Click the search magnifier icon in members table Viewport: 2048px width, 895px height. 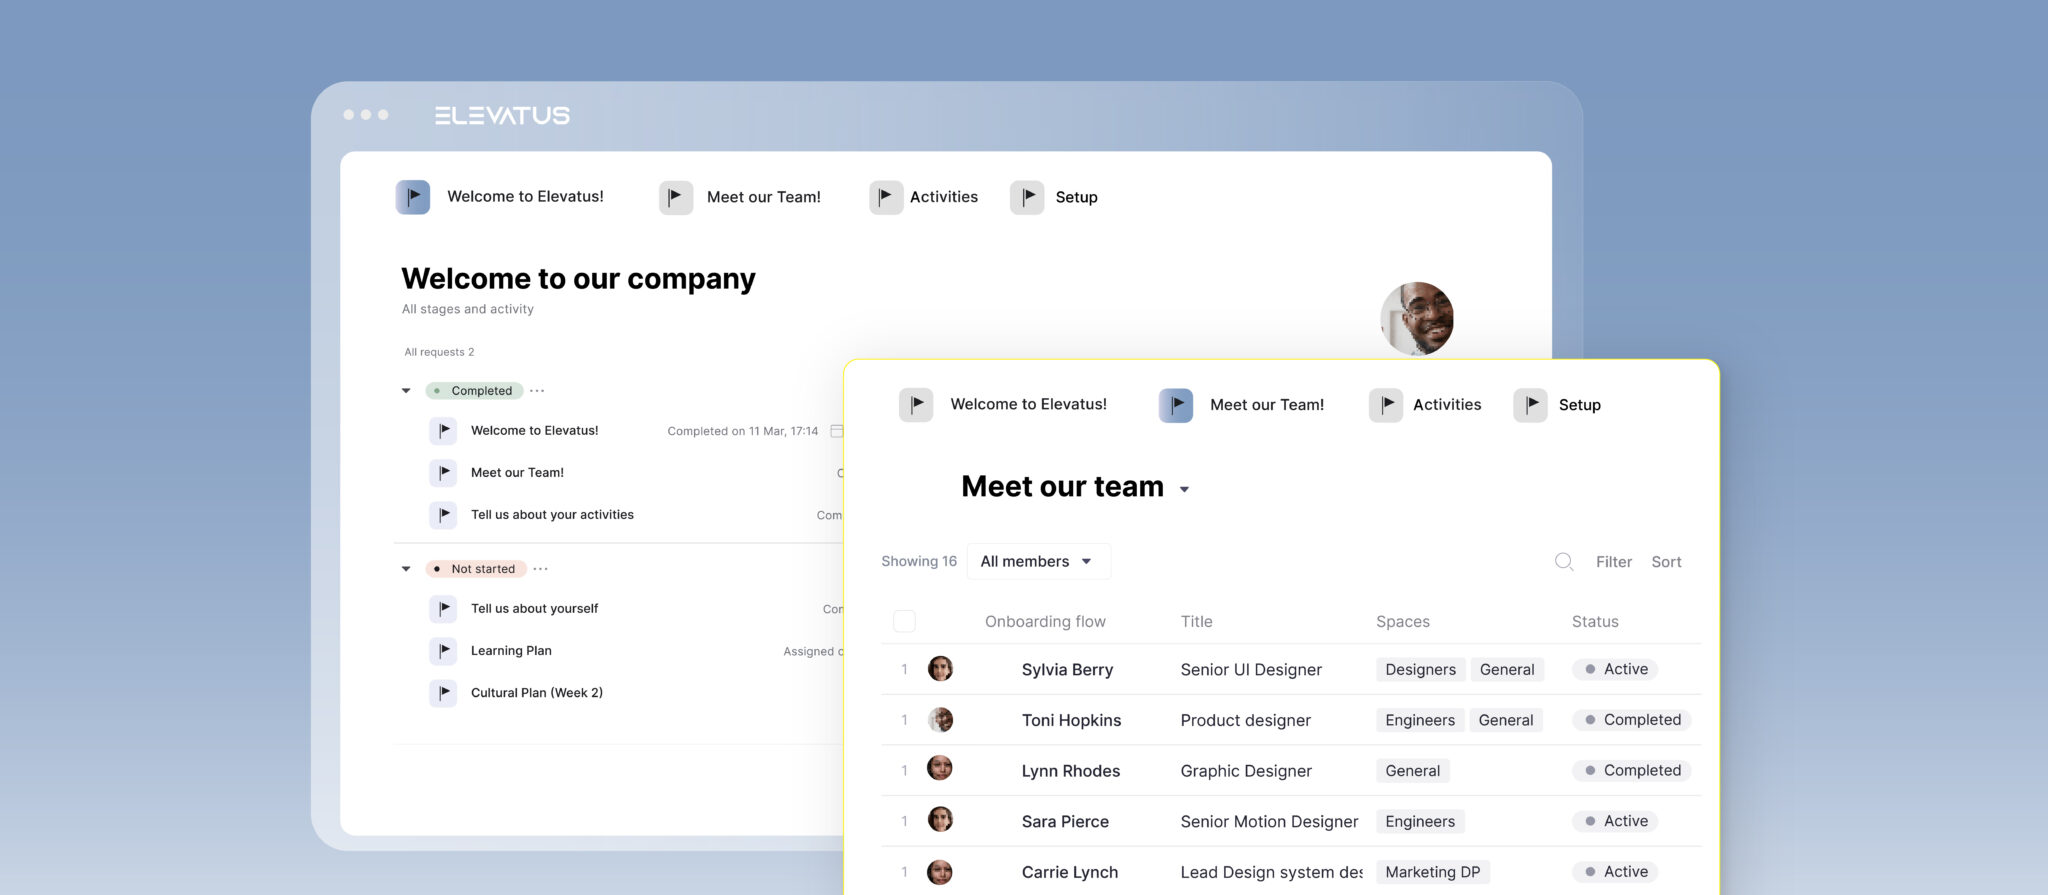tap(1564, 562)
